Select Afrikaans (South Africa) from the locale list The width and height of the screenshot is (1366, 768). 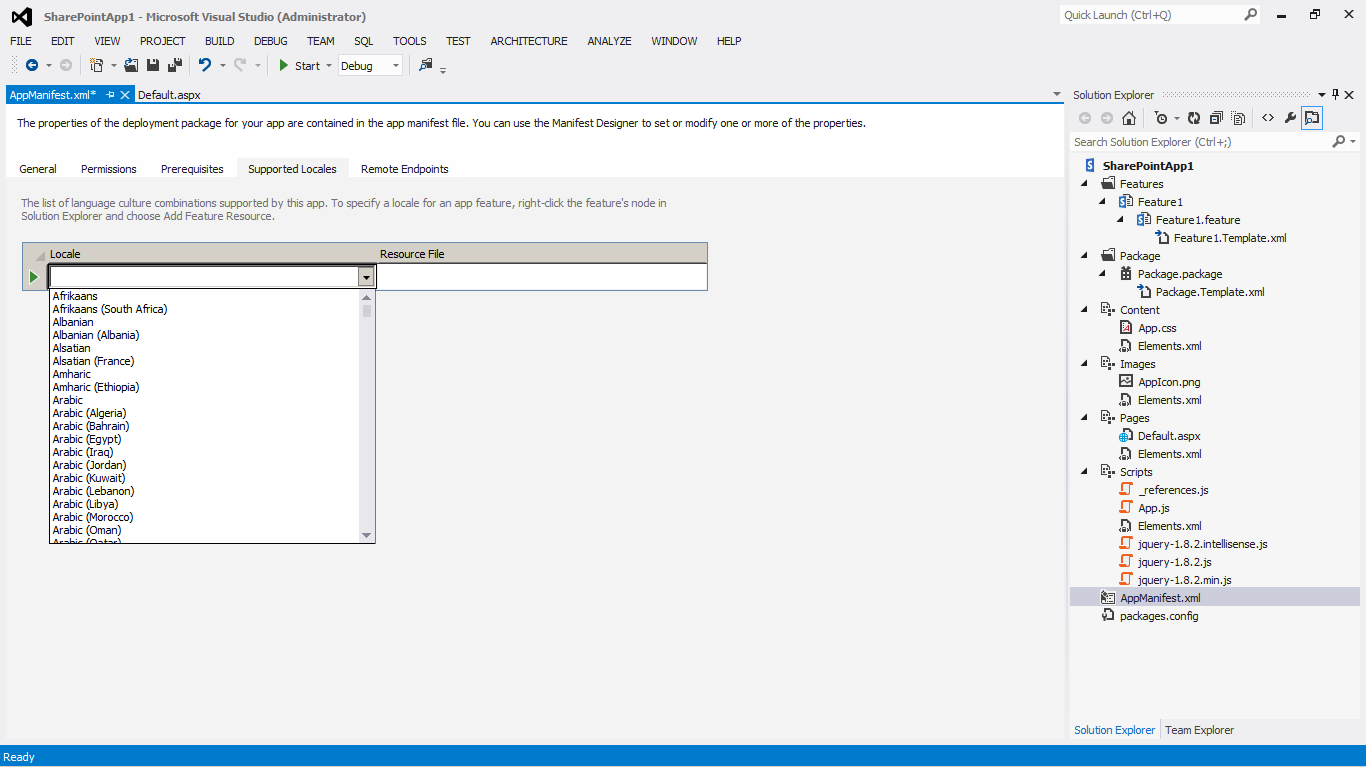[110, 309]
